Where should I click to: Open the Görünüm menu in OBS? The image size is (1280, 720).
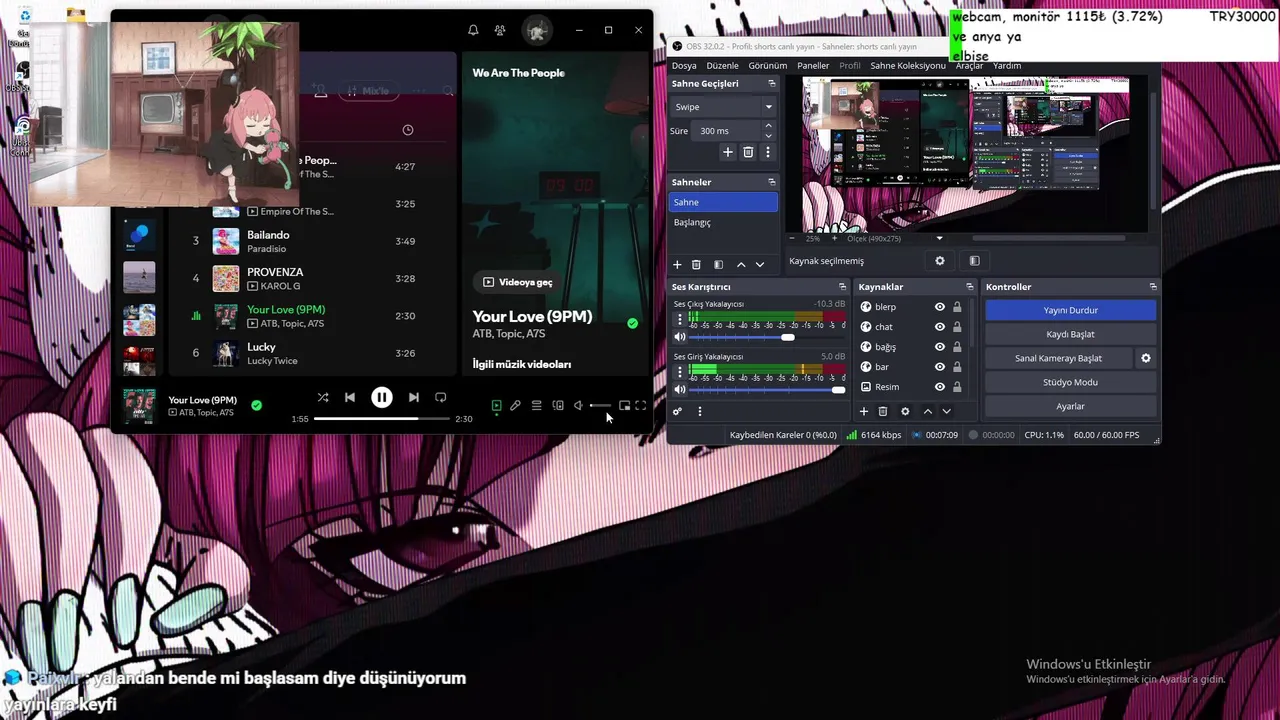768,65
